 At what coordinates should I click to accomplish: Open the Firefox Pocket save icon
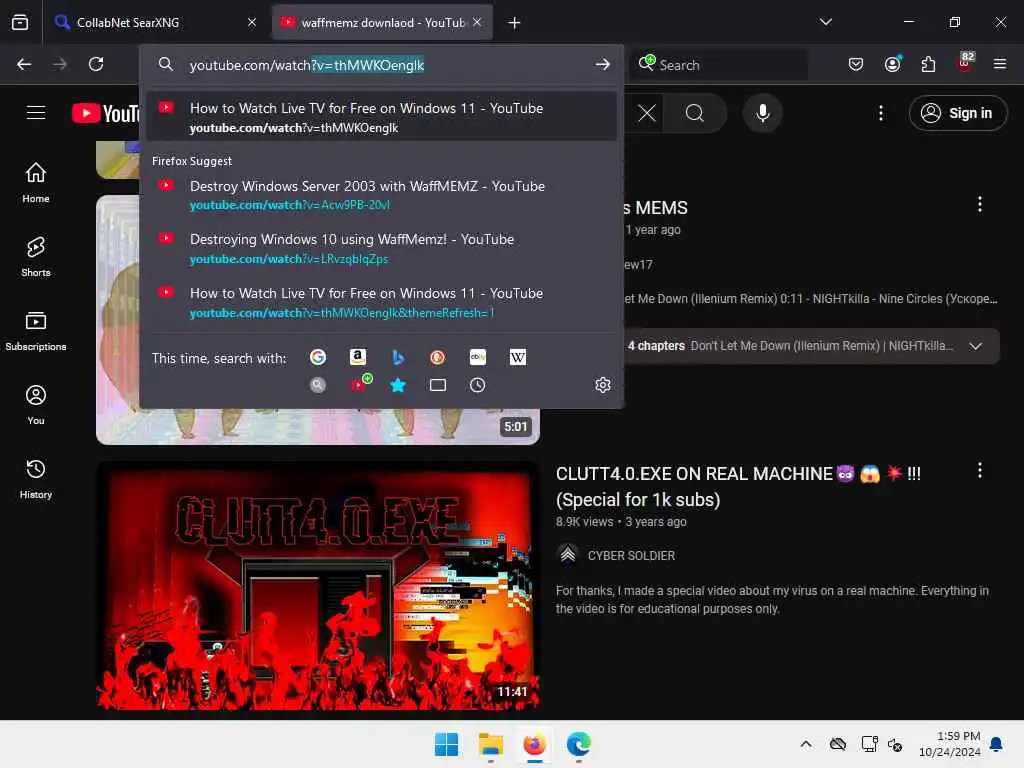coord(856,64)
